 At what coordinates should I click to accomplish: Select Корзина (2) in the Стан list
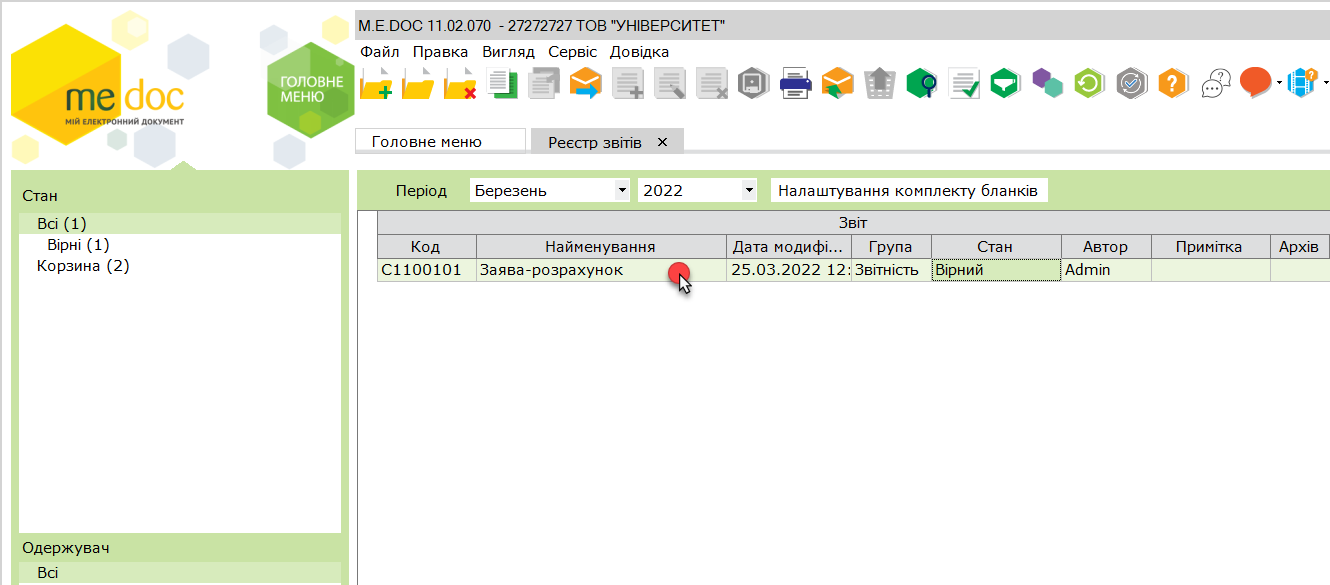(x=83, y=266)
